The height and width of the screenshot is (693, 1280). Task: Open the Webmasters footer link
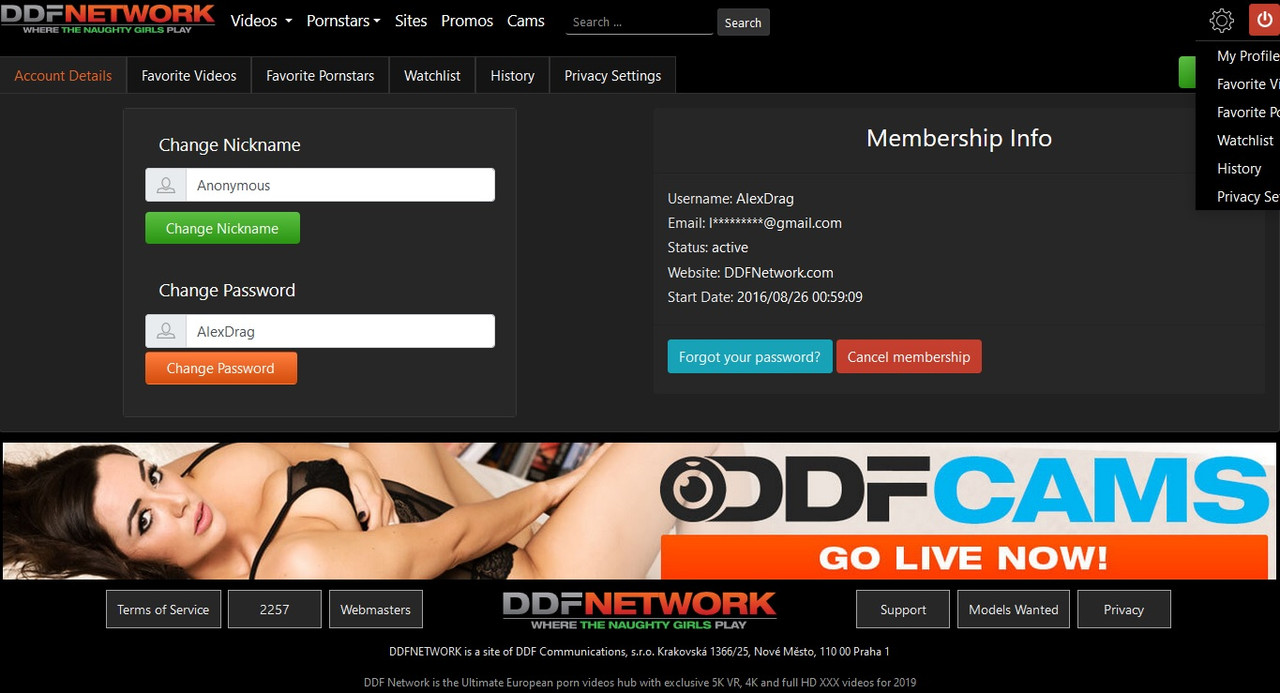click(376, 609)
